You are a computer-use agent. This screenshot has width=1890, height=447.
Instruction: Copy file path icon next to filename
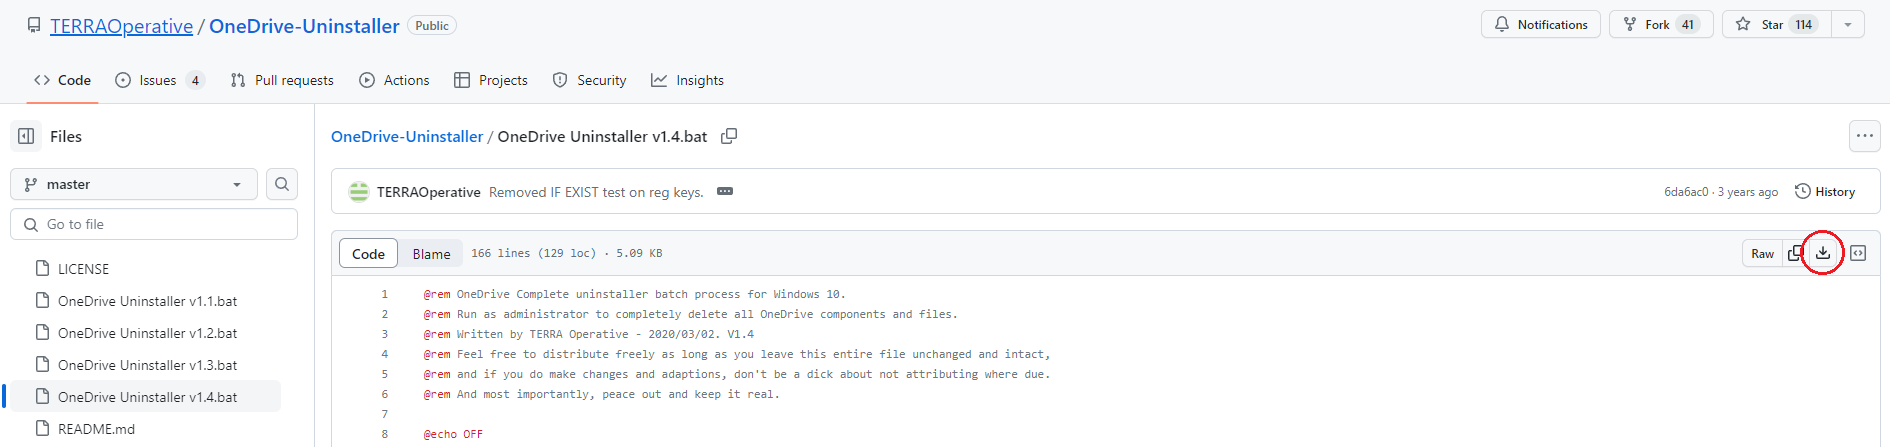(729, 136)
